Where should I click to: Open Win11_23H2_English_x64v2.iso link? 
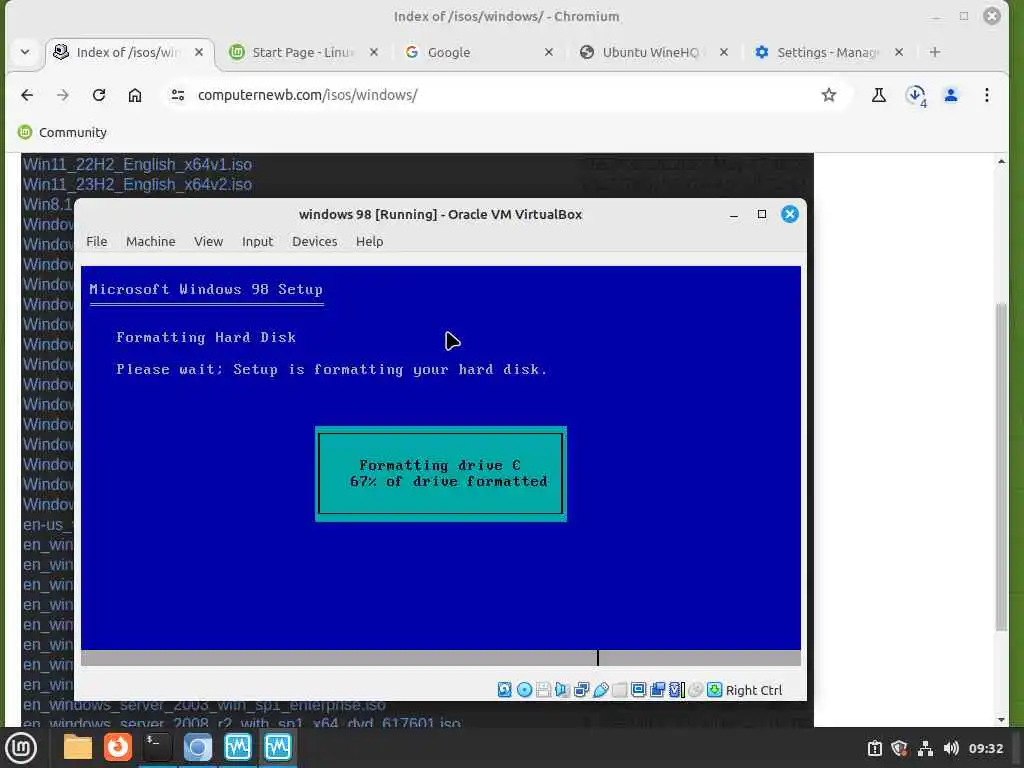137,185
